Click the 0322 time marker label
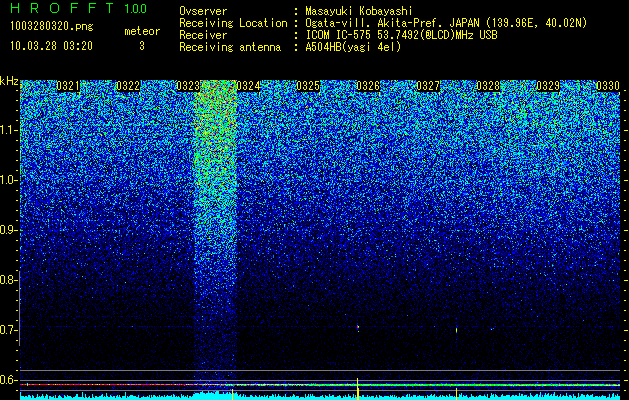Viewport: 629px width, 400px height. pos(128,86)
